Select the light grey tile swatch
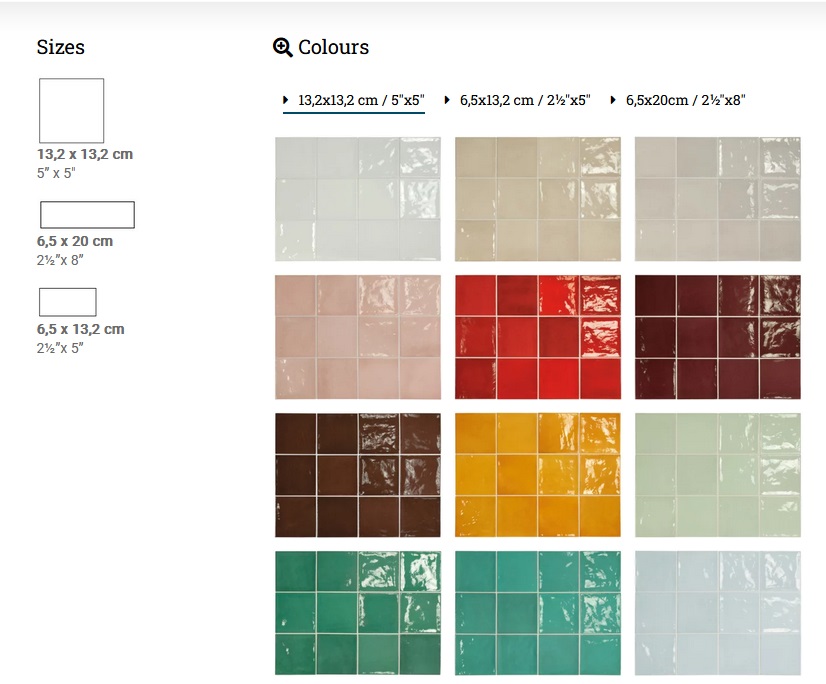Image resolution: width=826 pixels, height=684 pixels. [x=717, y=199]
